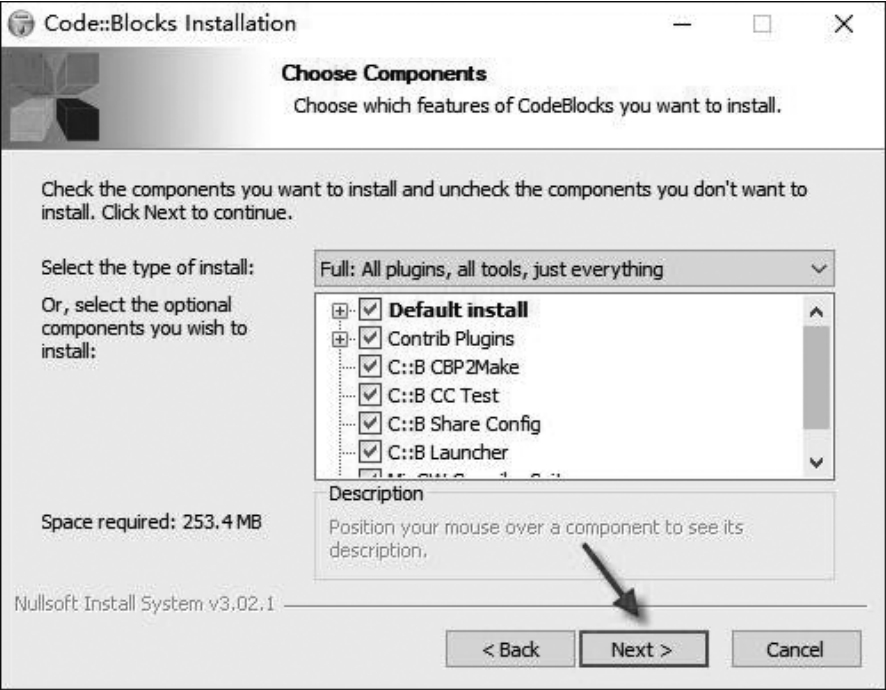The height and width of the screenshot is (690, 886).
Task: Uncheck the C::B Launcher checkbox
Action: point(371,453)
